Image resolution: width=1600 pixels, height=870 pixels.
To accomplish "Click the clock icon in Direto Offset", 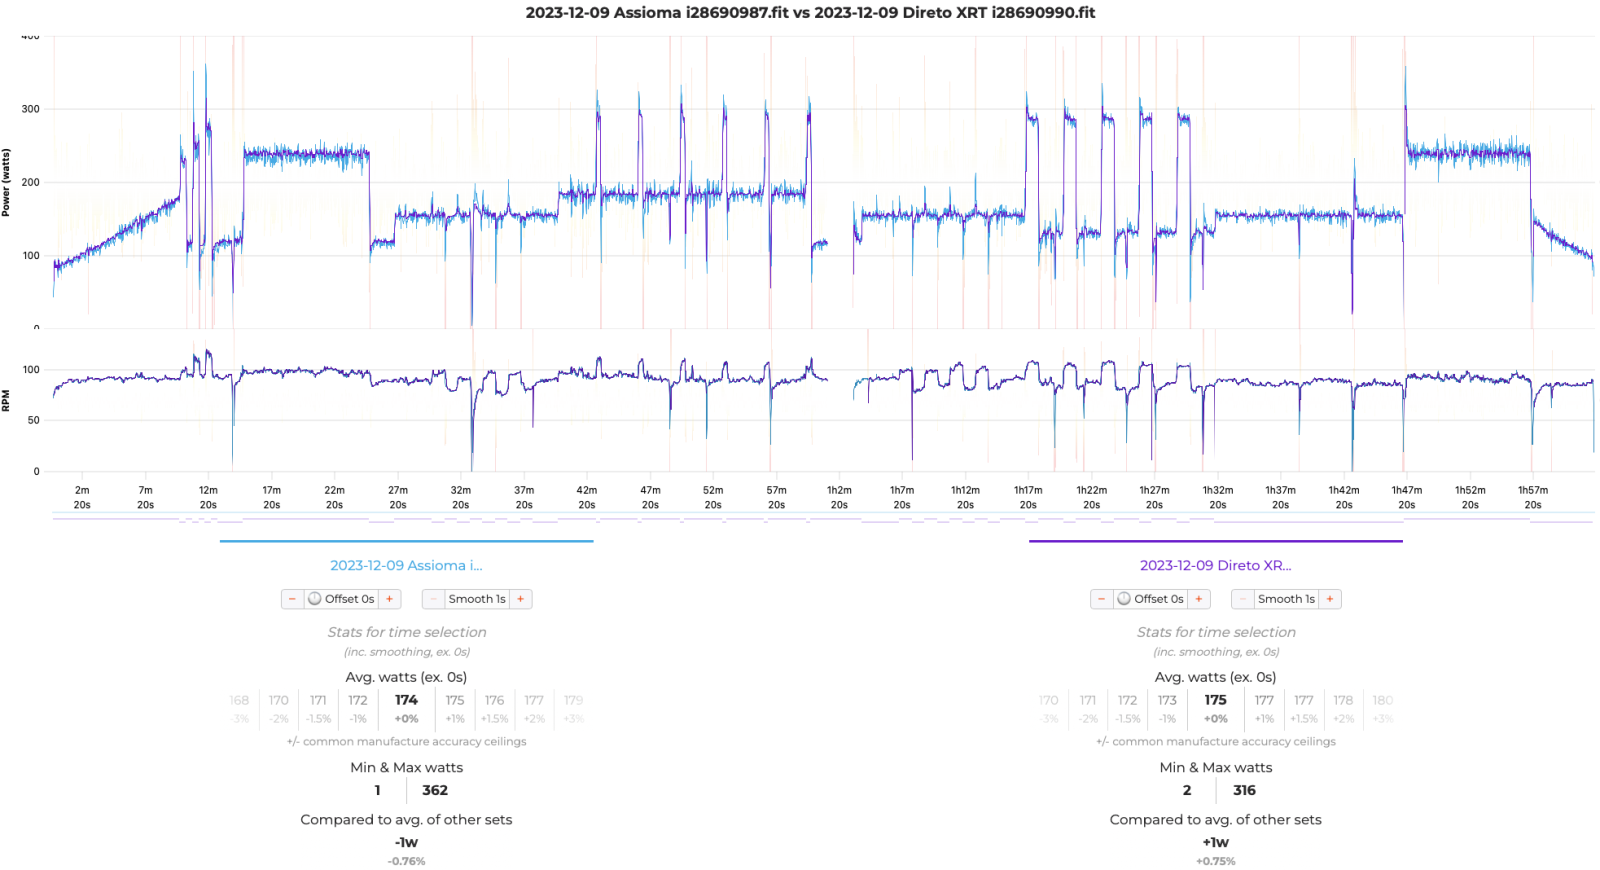I will click(1124, 599).
